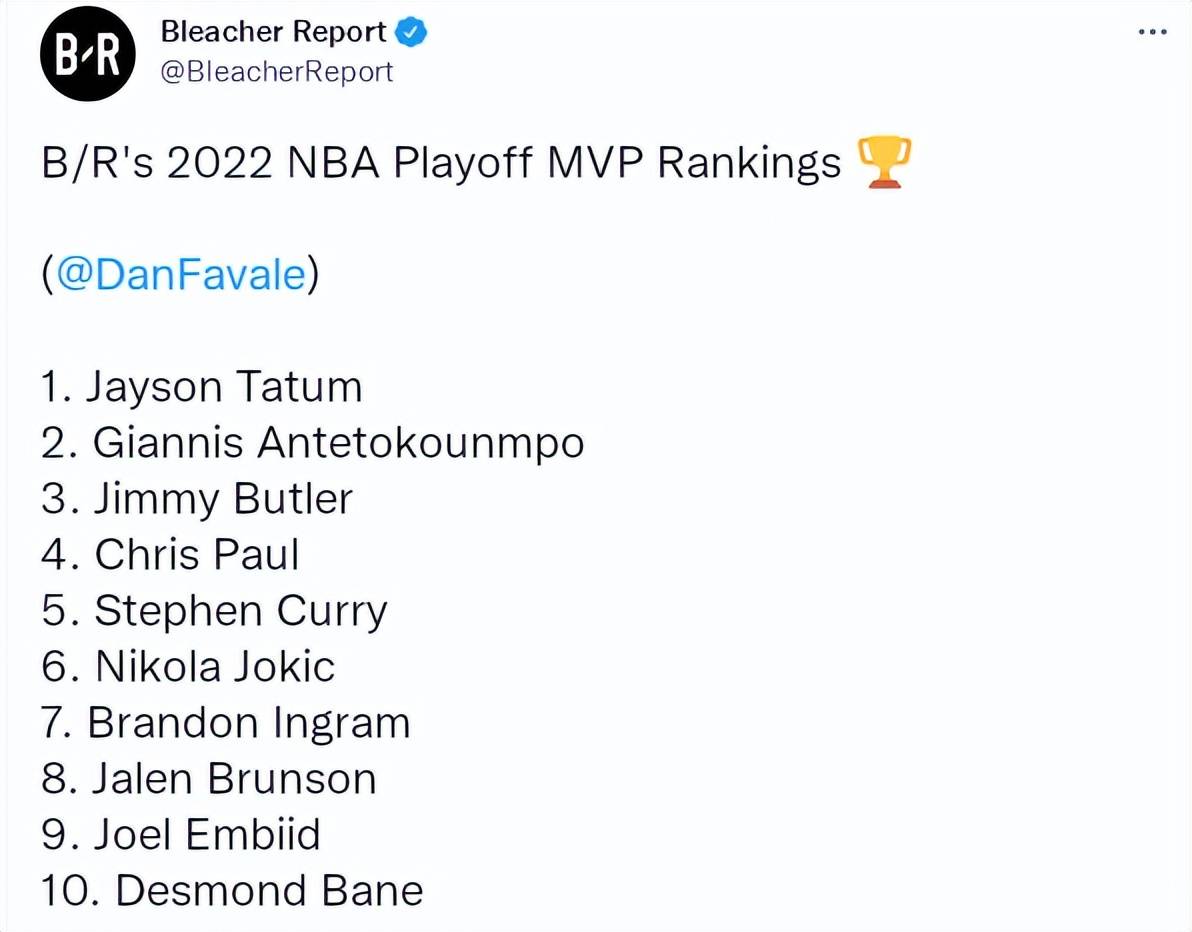This screenshot has width=1192, height=932.
Task: Click on 10. Desmond Bane line
Action: [232, 890]
